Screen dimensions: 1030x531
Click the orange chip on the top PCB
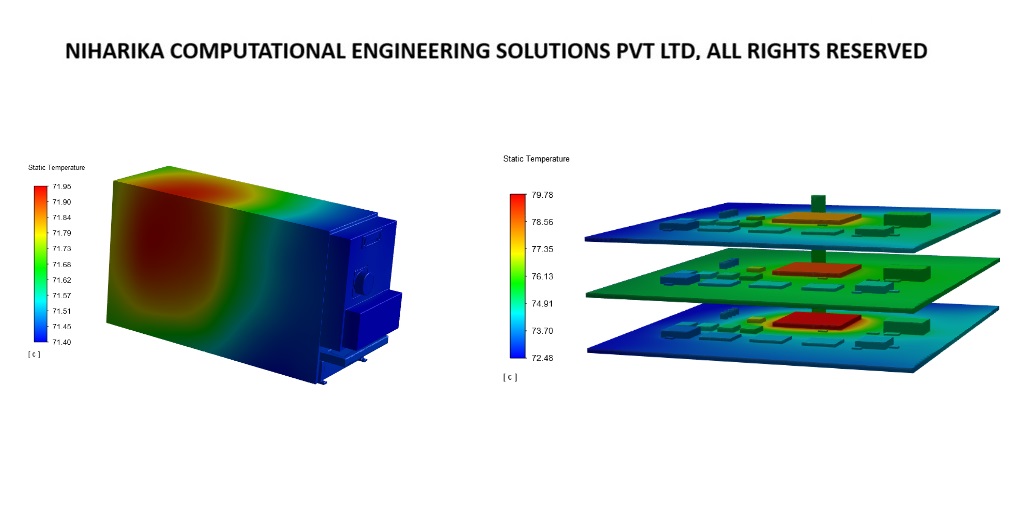(x=817, y=218)
